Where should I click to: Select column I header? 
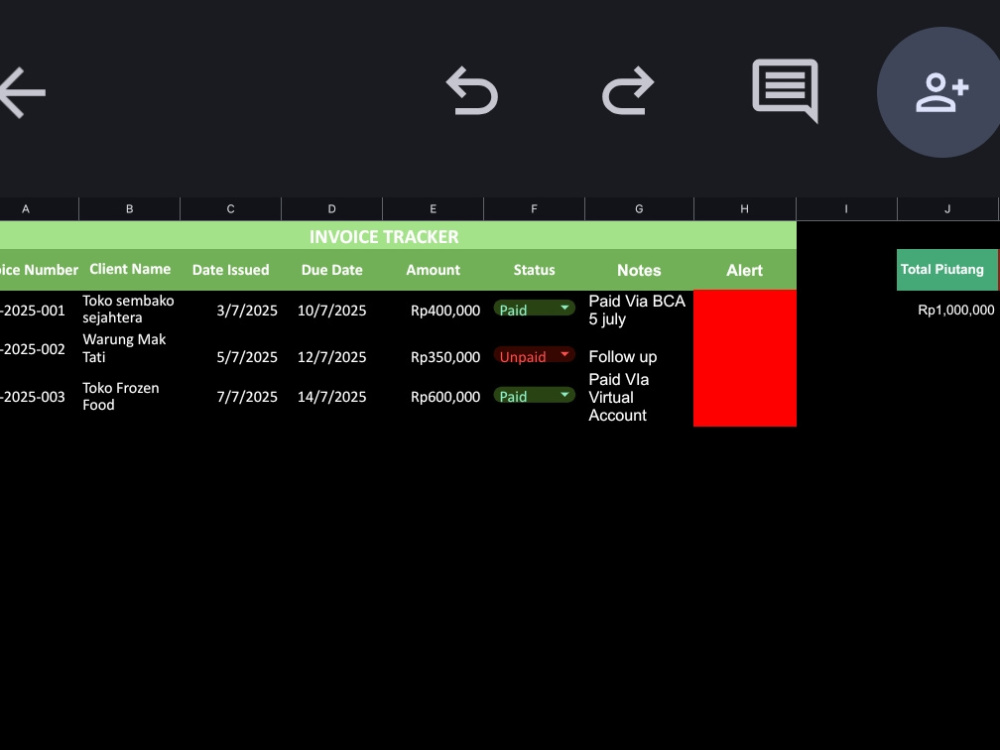846,209
